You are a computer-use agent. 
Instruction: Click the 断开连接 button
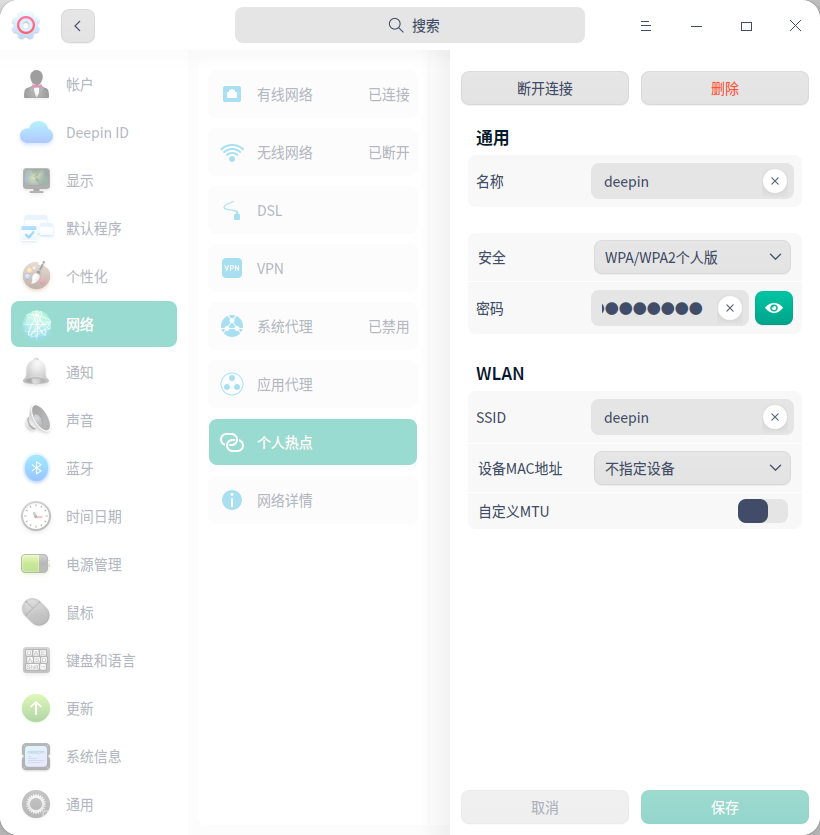(545, 88)
